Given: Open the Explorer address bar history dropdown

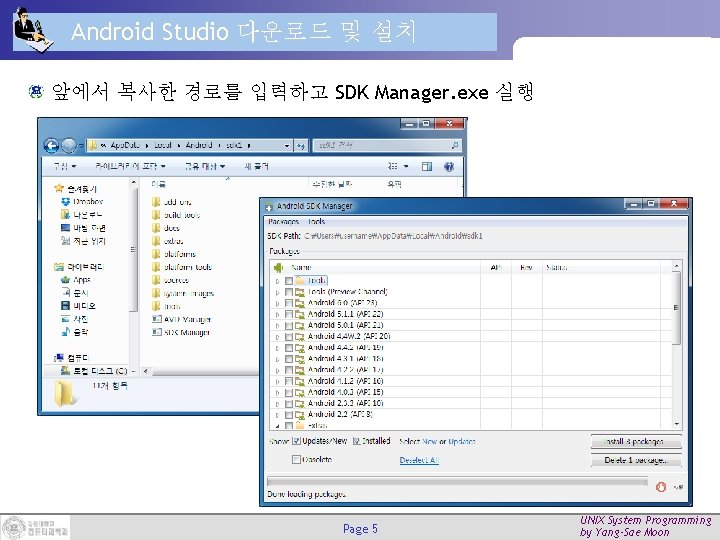Looking at the screenshot, I should click(x=287, y=146).
